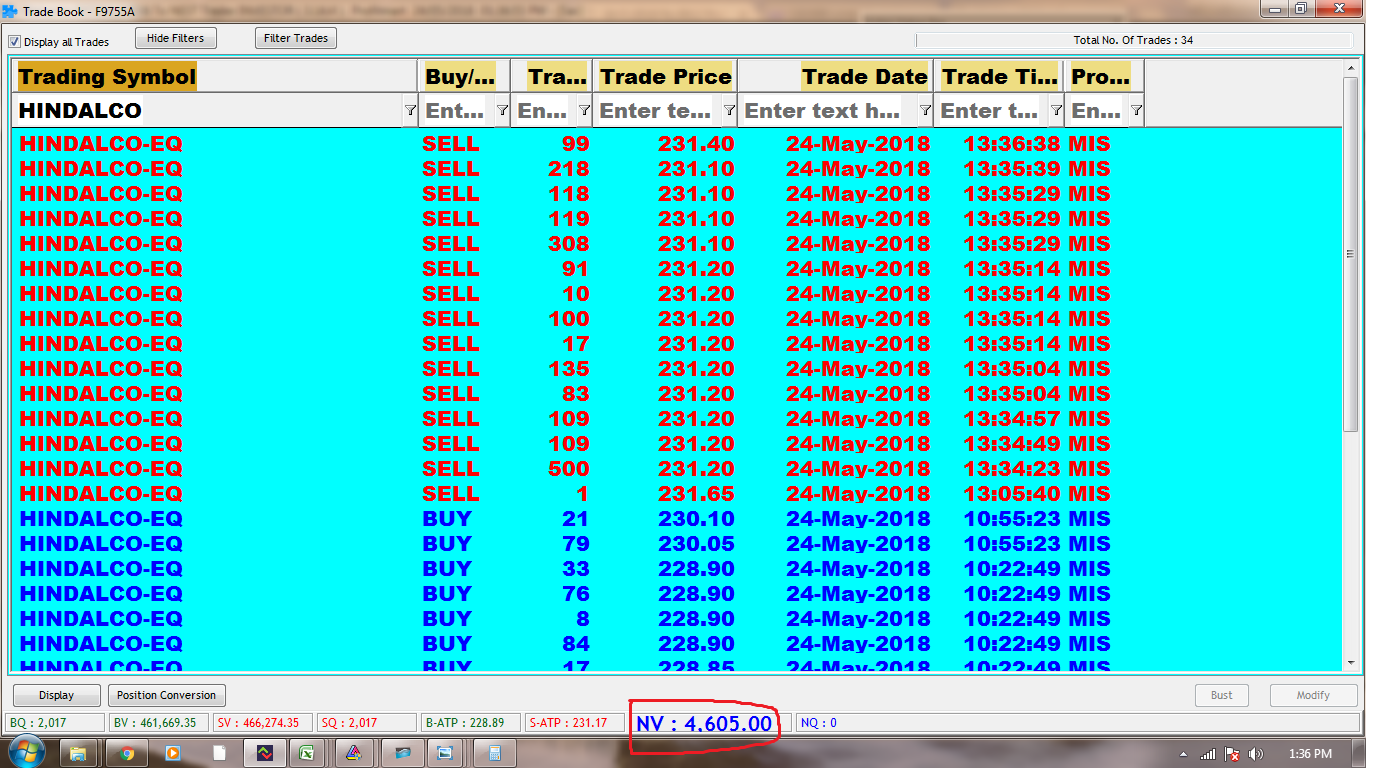Select the SELL 308 at 231.10 row
Viewport: 1380px width, 768px height.
(x=676, y=244)
